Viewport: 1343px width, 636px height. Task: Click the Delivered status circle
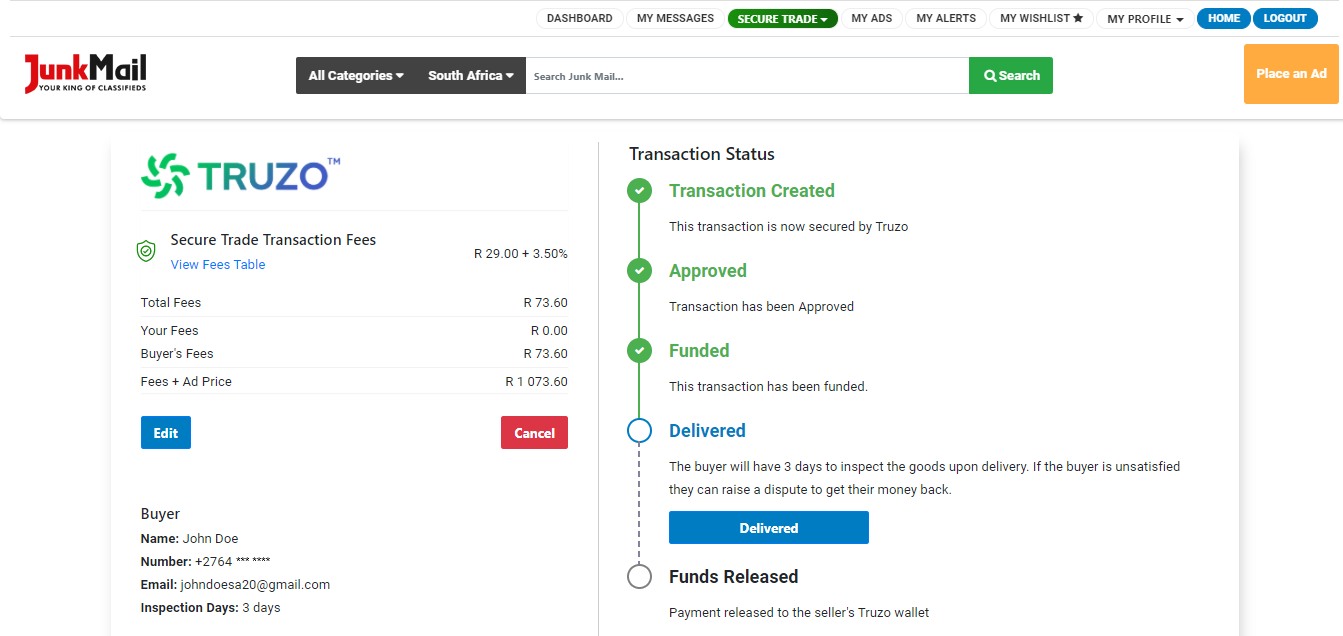tap(639, 430)
